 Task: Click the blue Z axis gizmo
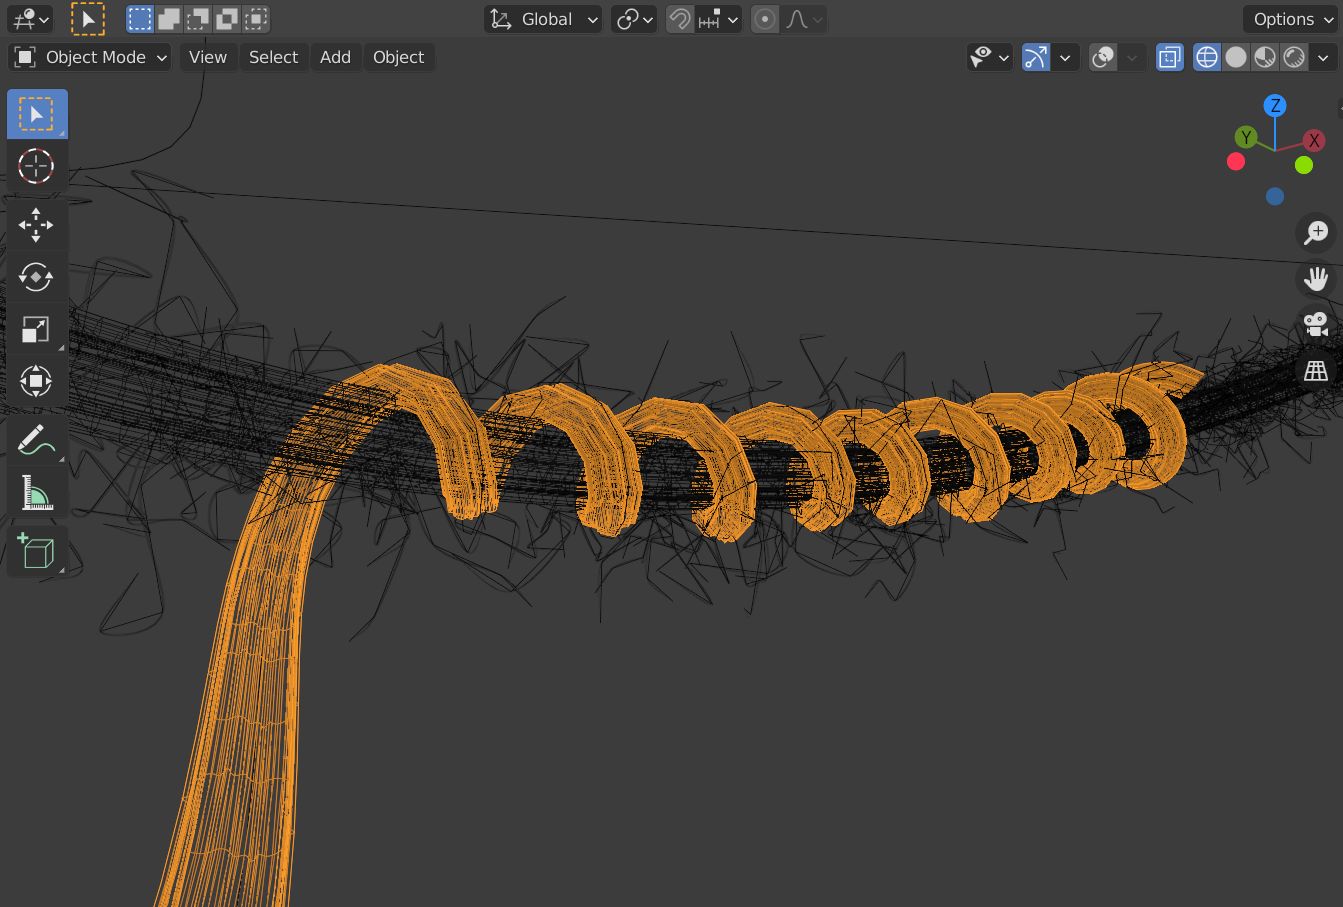(1274, 106)
